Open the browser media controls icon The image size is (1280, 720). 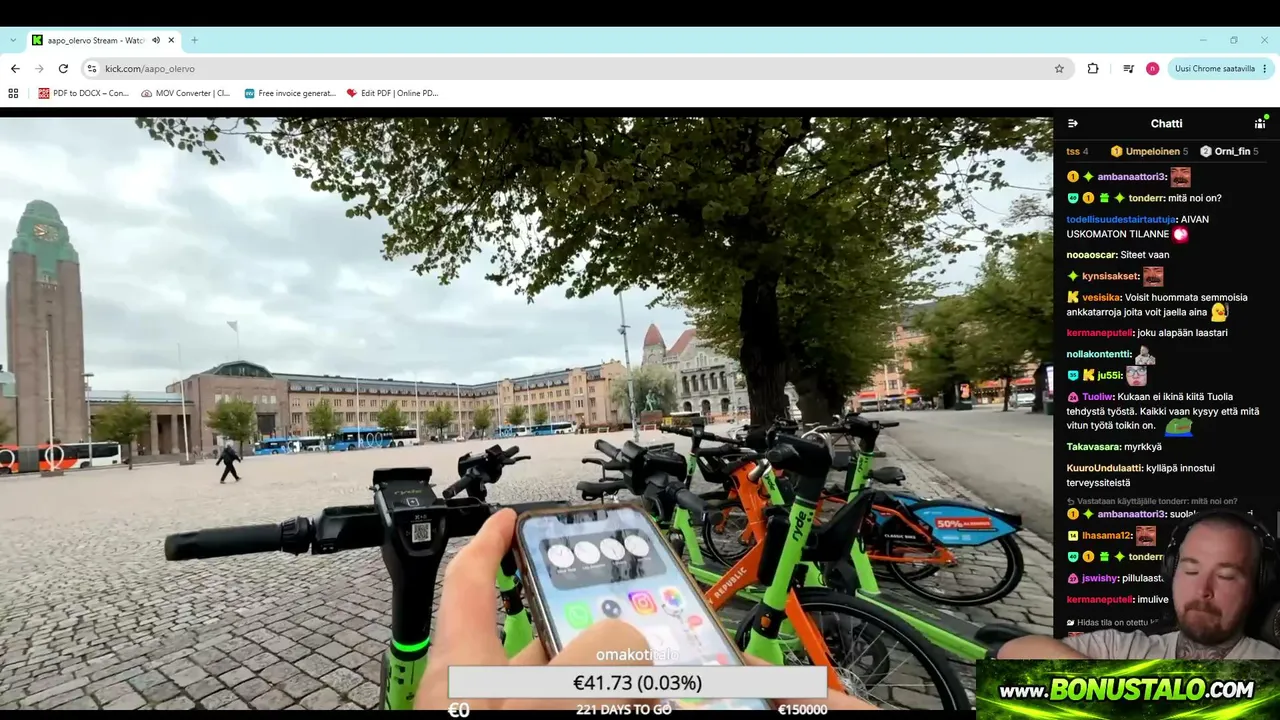click(1128, 69)
